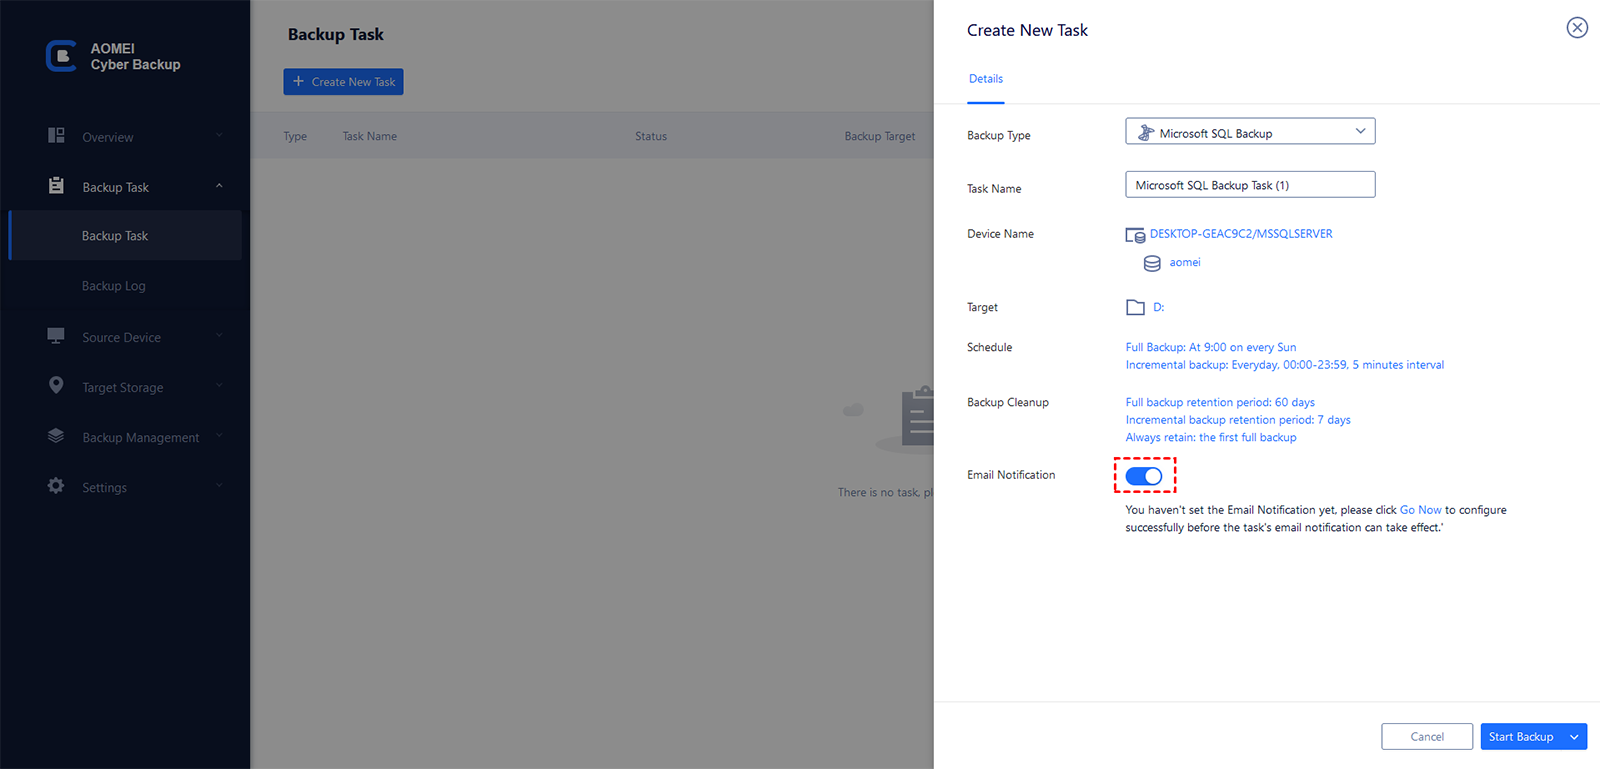
Task: Switch to the Details tab
Action: click(x=986, y=79)
